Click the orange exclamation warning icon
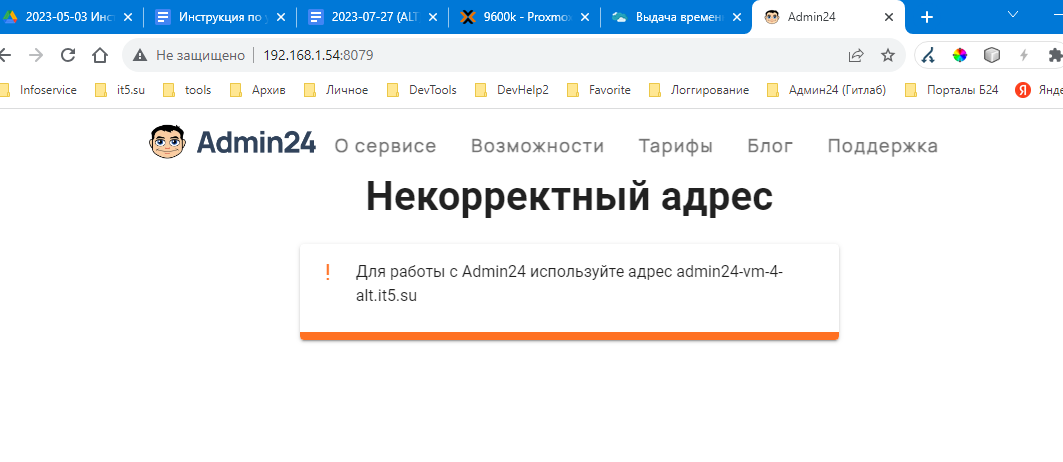Viewport: 1063px width, 462px height. point(328,273)
